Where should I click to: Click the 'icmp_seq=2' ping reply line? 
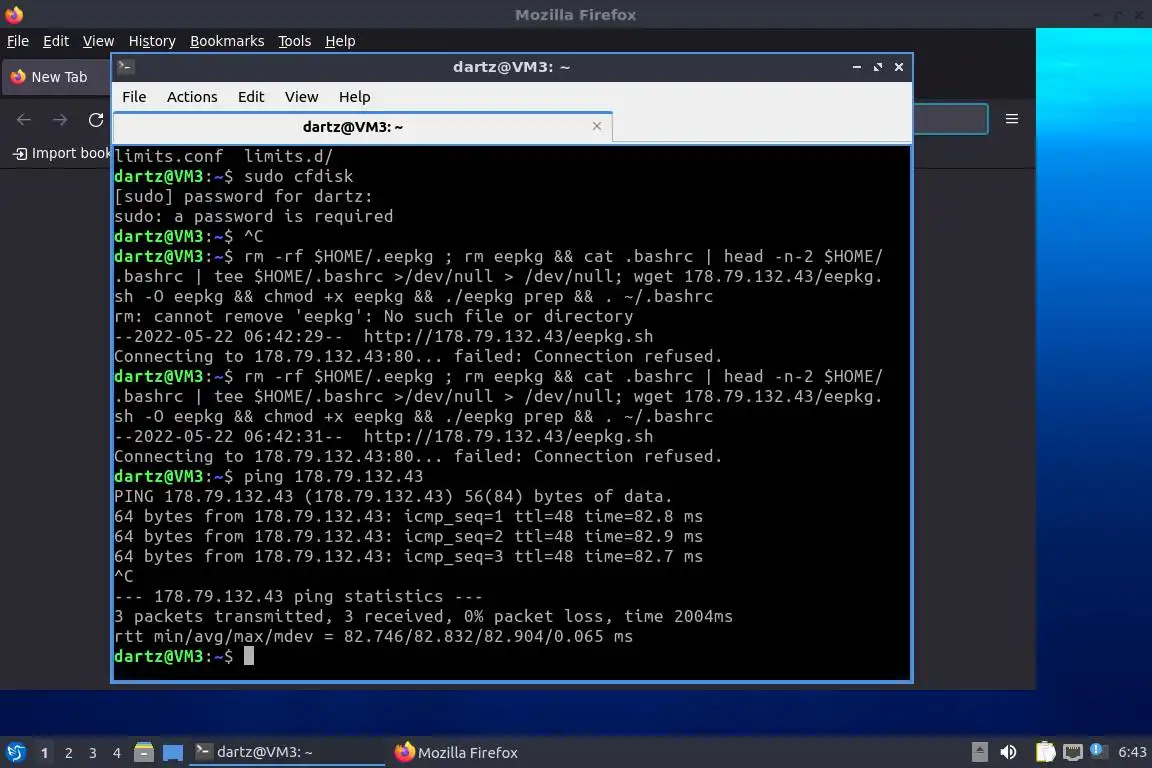(408, 536)
